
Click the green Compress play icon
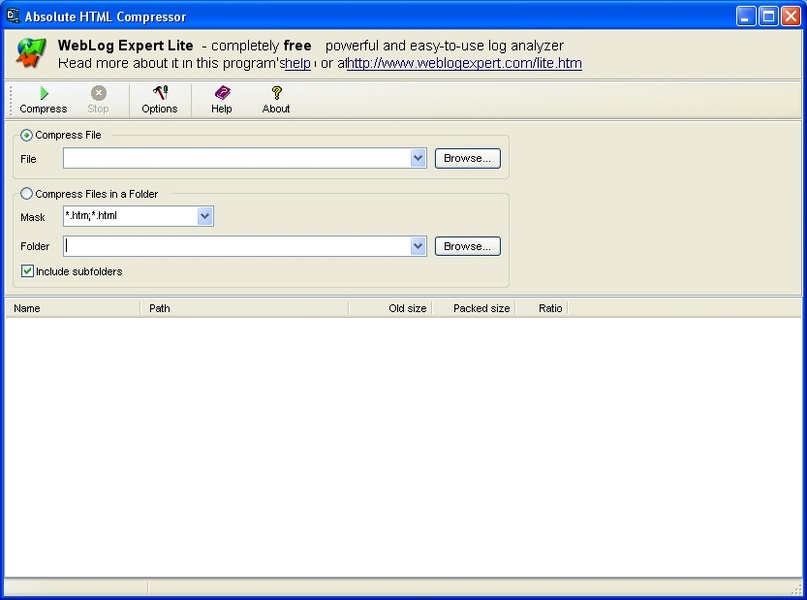(x=44, y=93)
